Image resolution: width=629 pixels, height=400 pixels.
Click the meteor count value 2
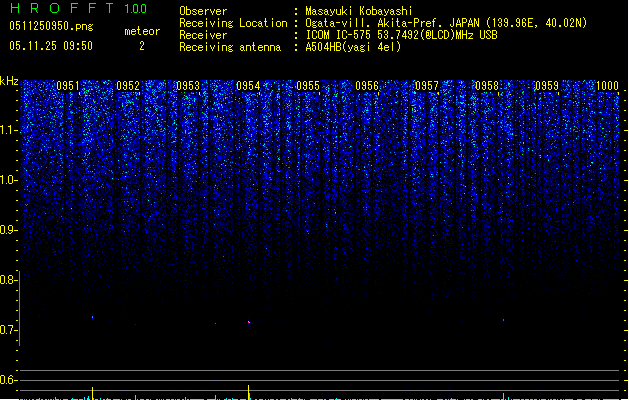tap(142, 46)
